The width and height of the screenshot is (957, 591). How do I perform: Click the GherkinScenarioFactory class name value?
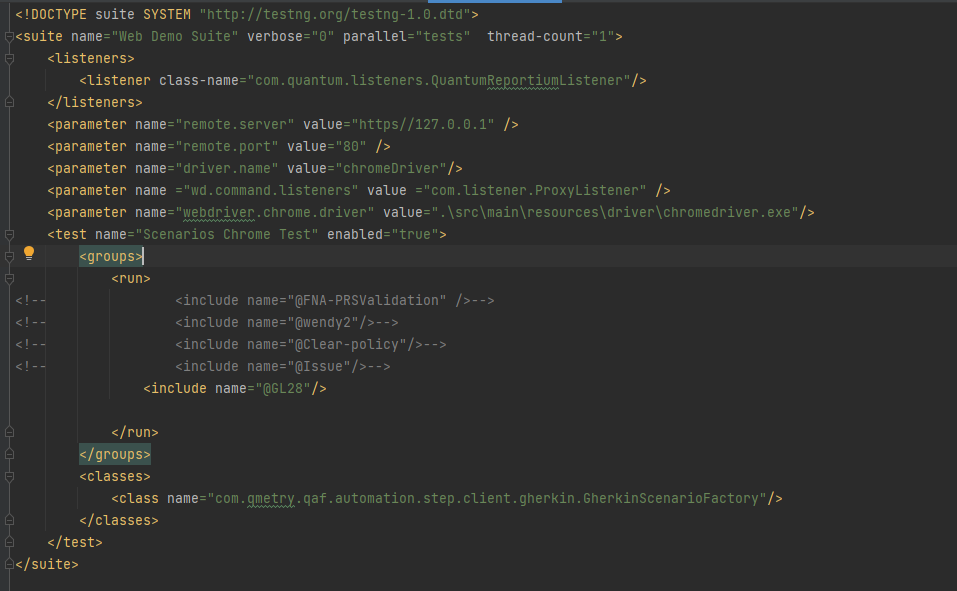pos(486,498)
